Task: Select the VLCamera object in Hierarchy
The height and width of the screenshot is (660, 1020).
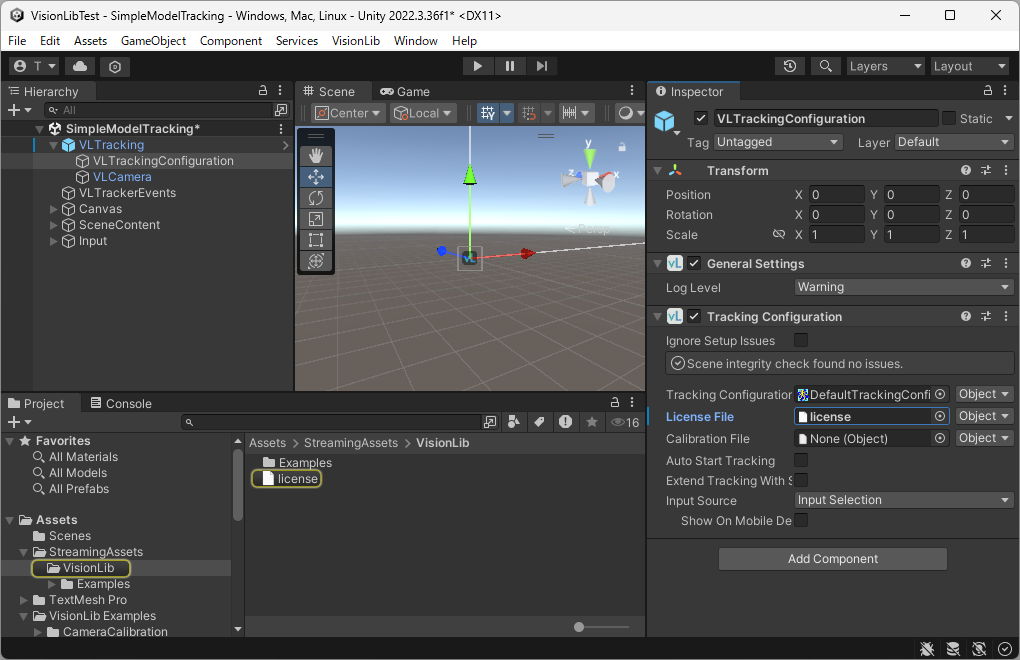Action: click(x=122, y=177)
